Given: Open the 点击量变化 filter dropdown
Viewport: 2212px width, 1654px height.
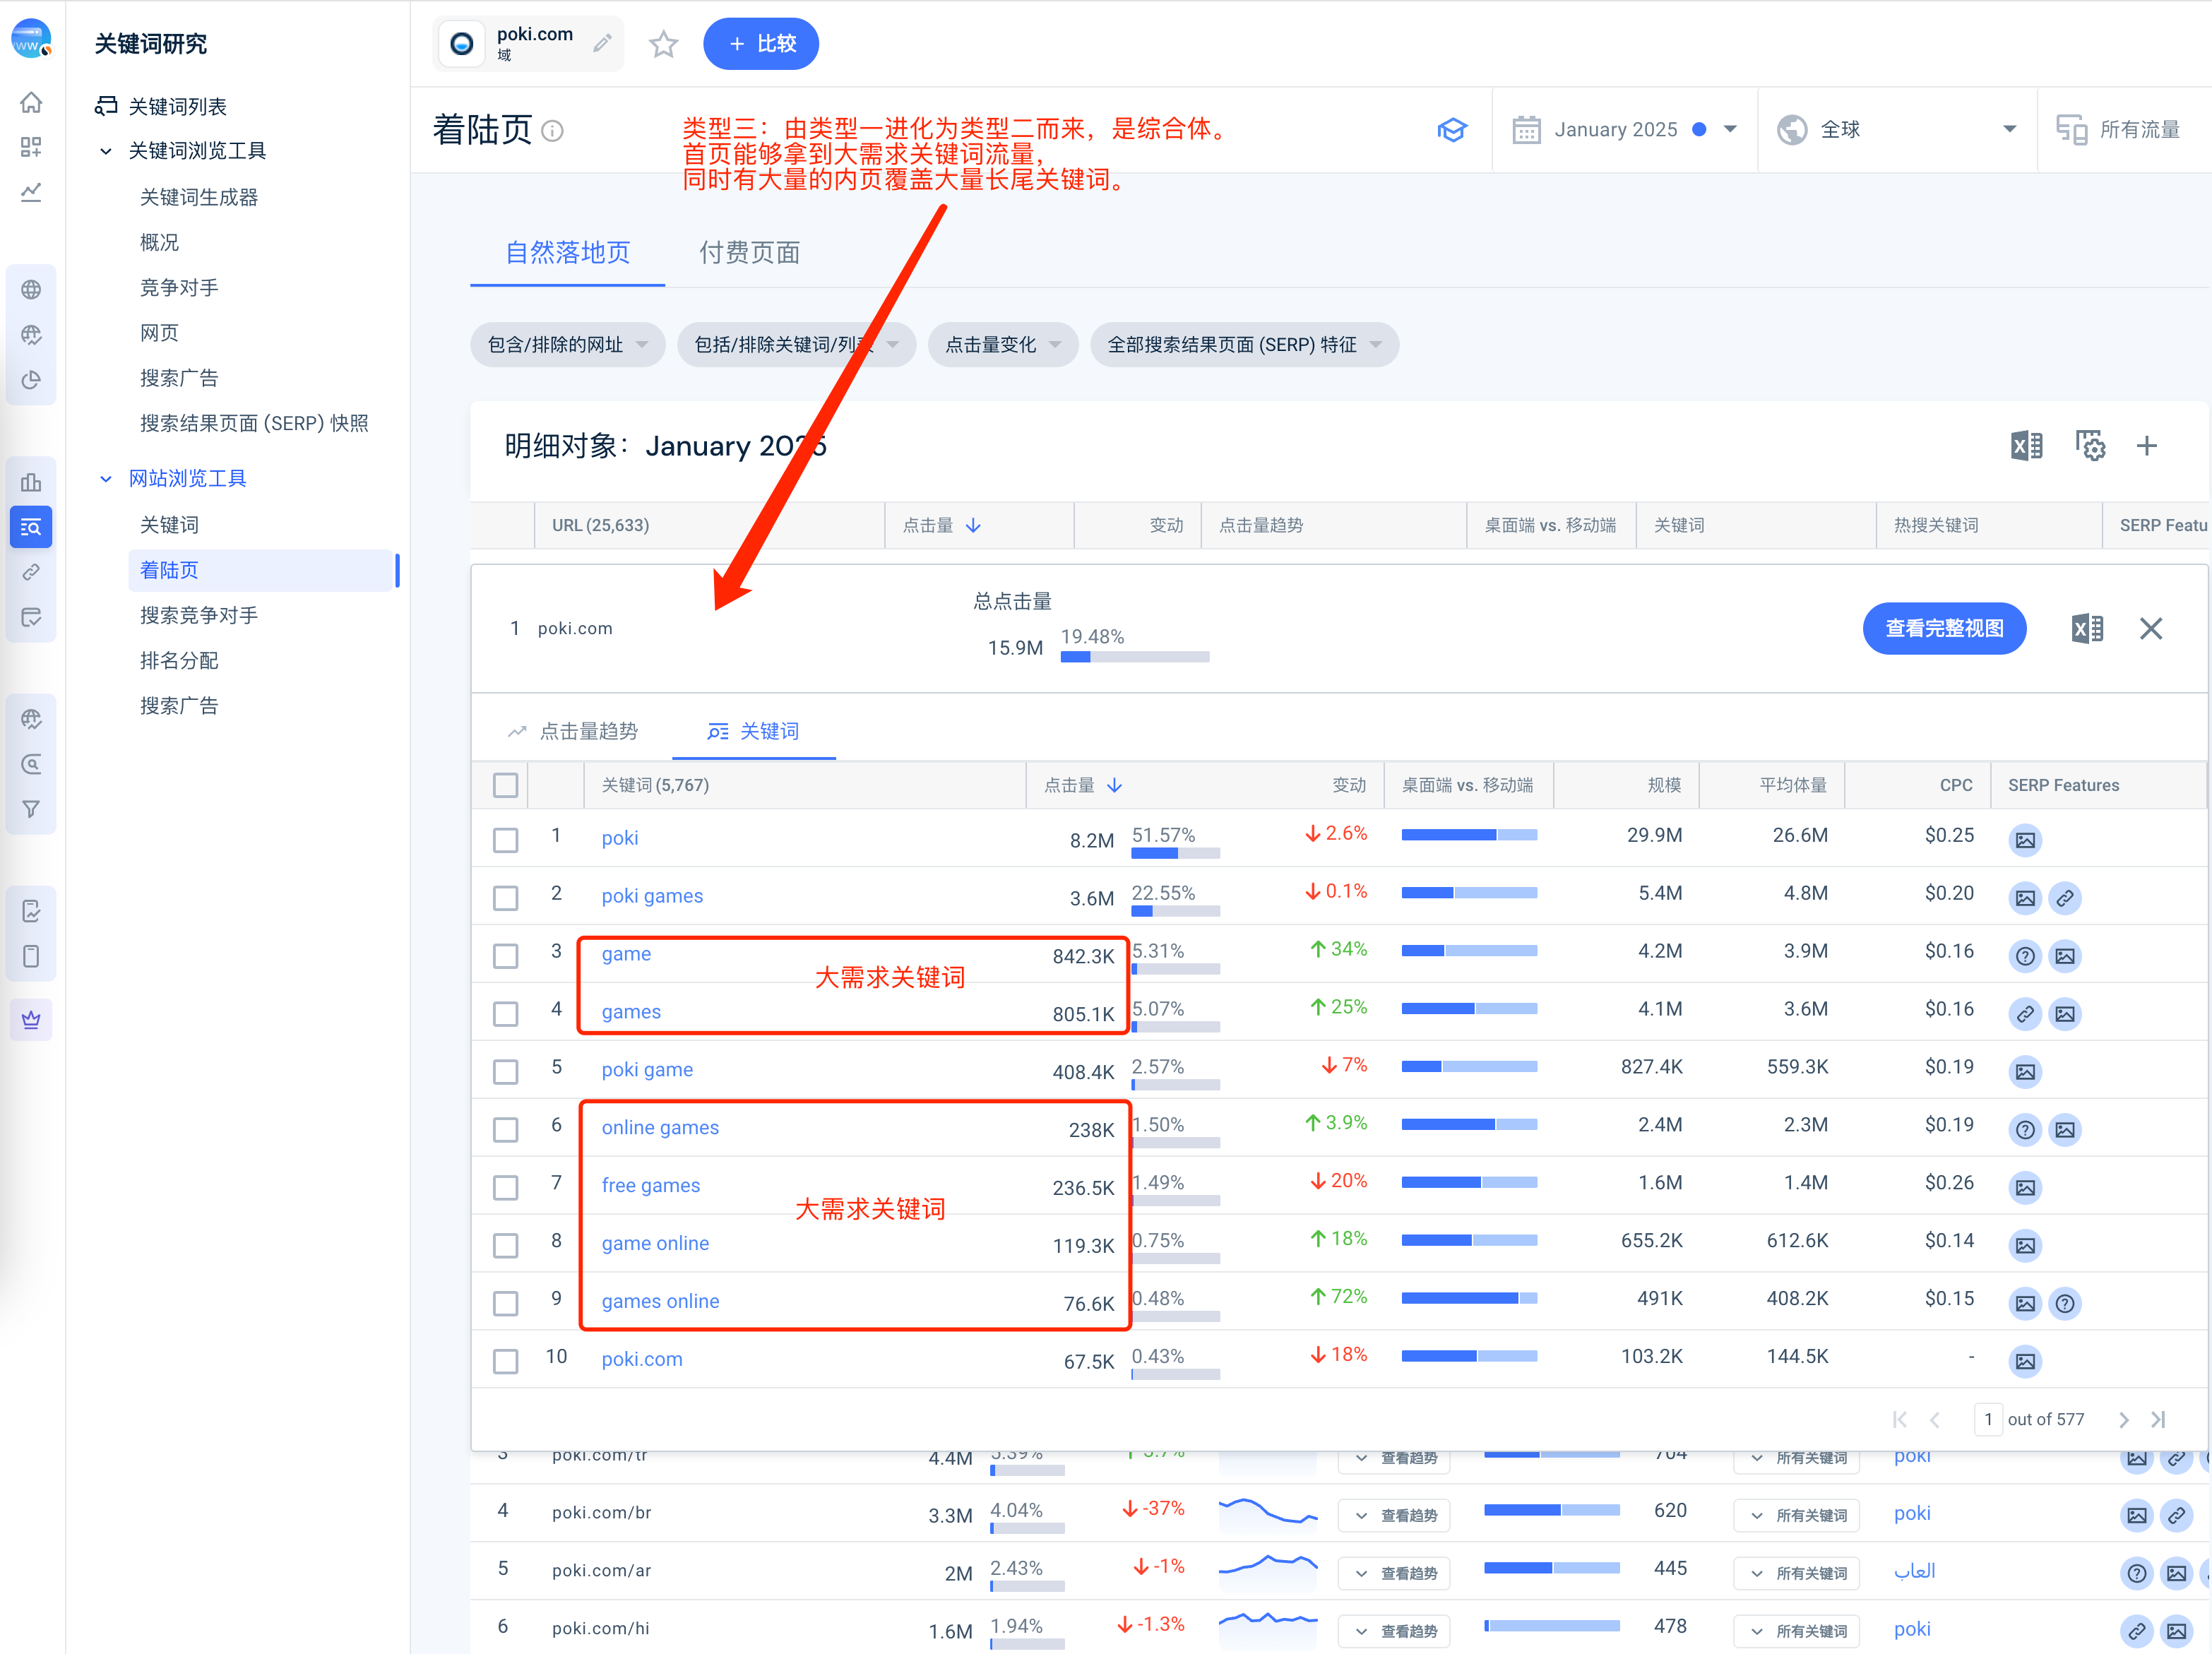Looking at the screenshot, I should pyautogui.click(x=1002, y=345).
